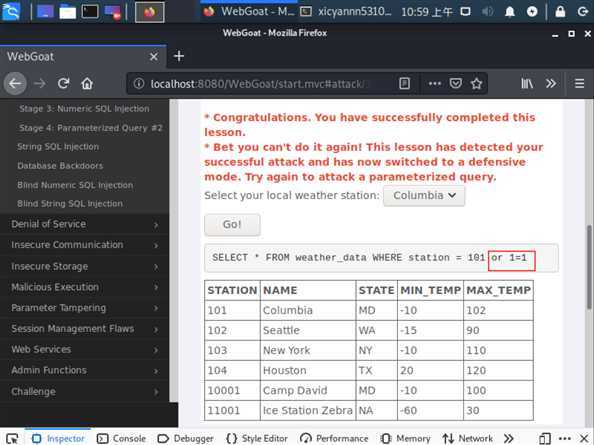This screenshot has width=594, height=445.
Task: Switch to the Memory devtools tab
Action: 405,439
